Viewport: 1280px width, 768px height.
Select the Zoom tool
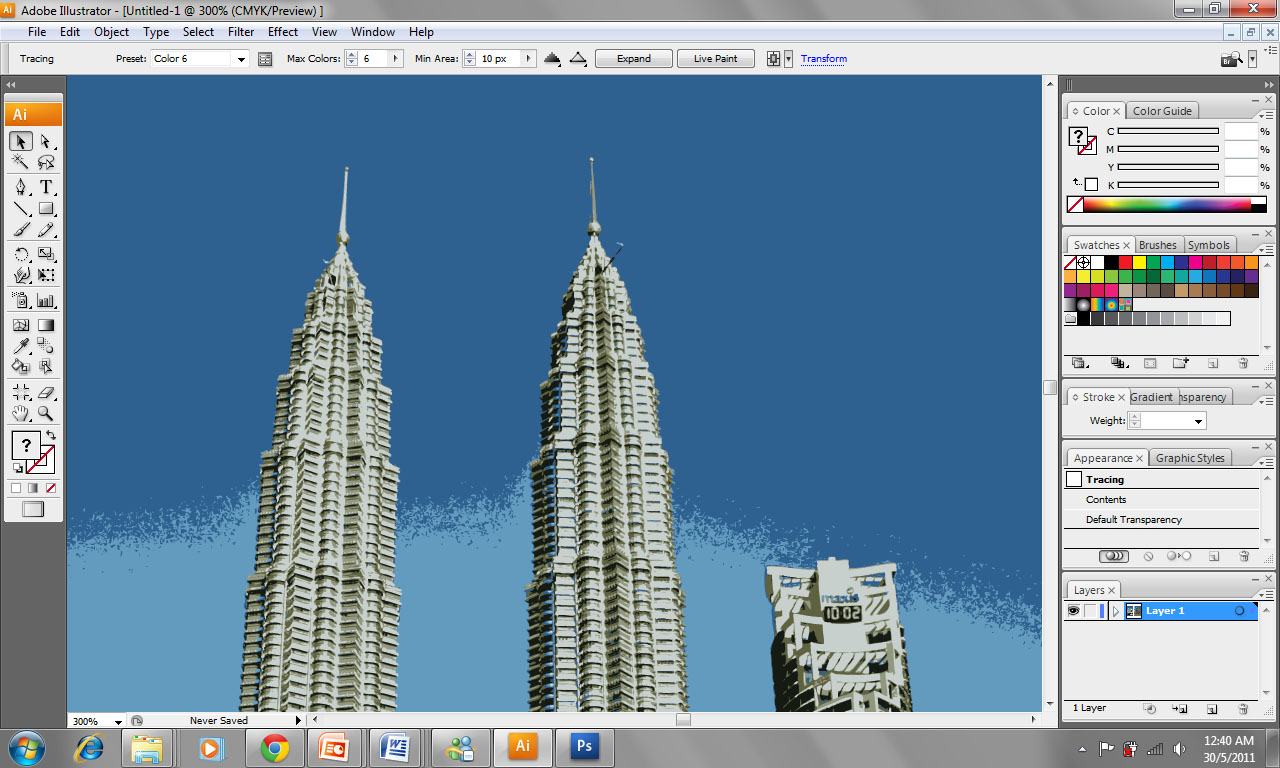(46, 412)
